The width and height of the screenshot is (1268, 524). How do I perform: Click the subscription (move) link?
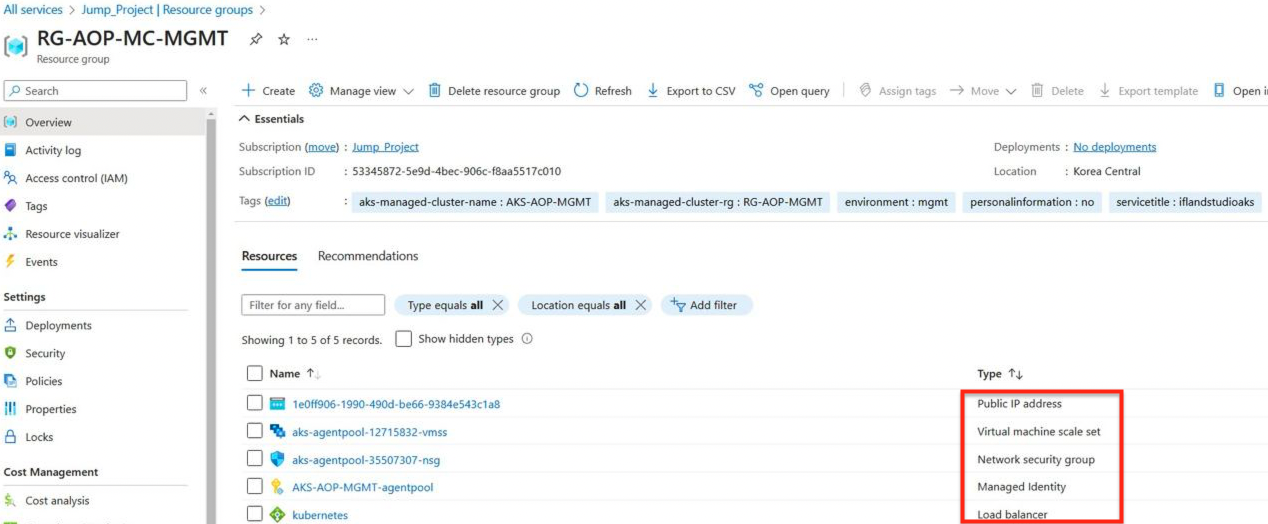pyautogui.click(x=321, y=147)
